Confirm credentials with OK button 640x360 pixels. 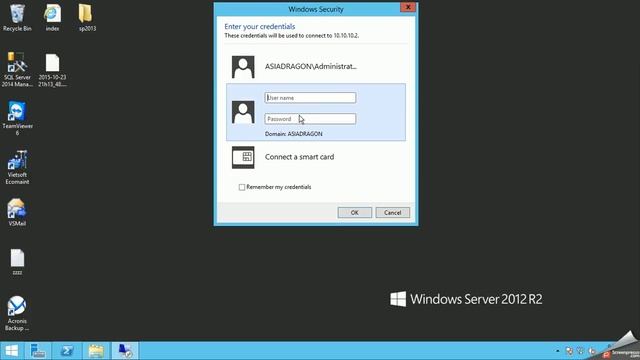(x=354, y=213)
